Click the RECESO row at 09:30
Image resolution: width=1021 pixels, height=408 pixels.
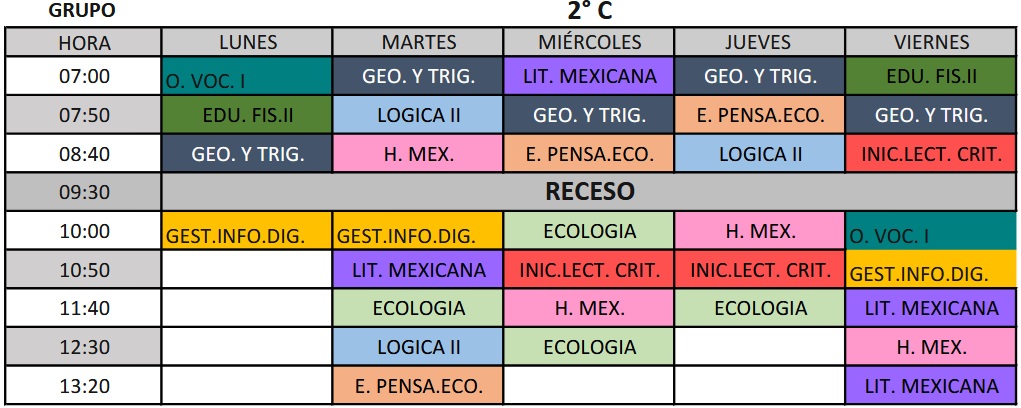(x=589, y=191)
